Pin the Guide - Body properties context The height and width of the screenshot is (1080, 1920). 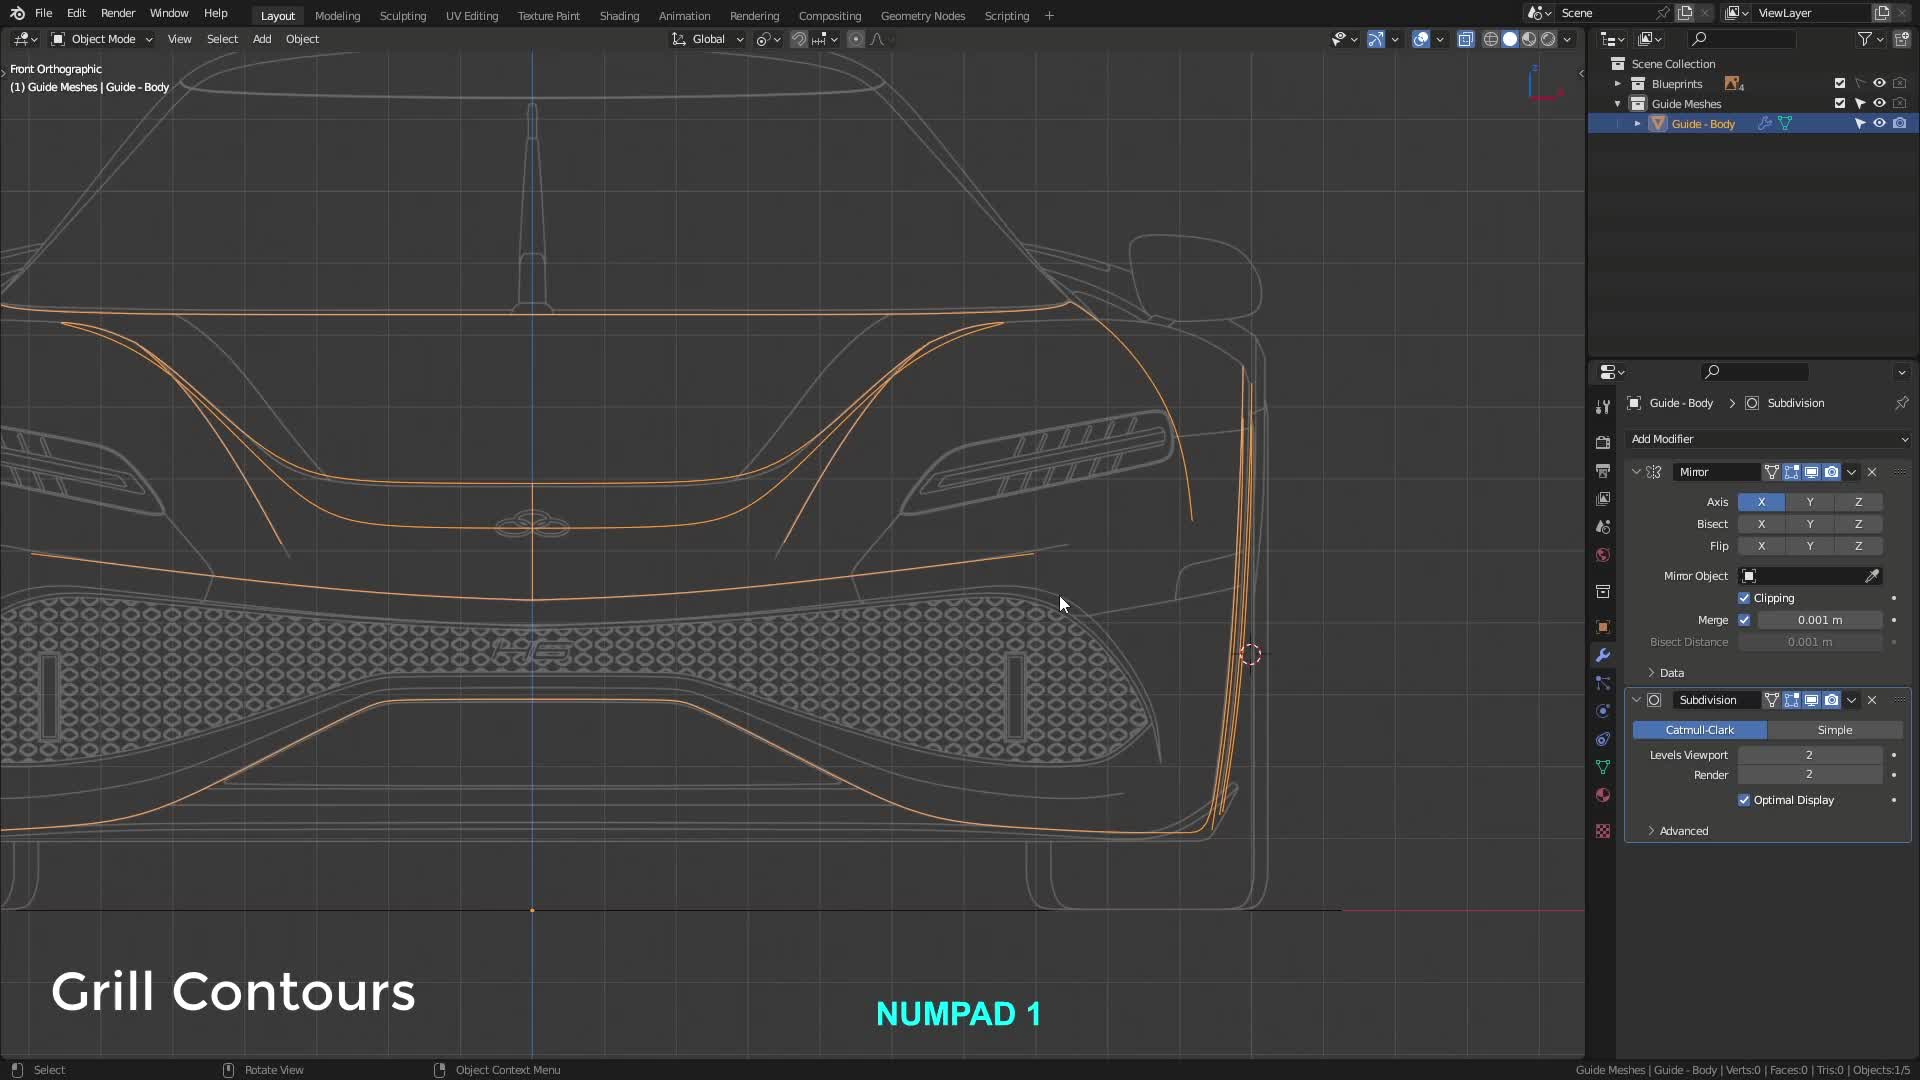[1901, 403]
